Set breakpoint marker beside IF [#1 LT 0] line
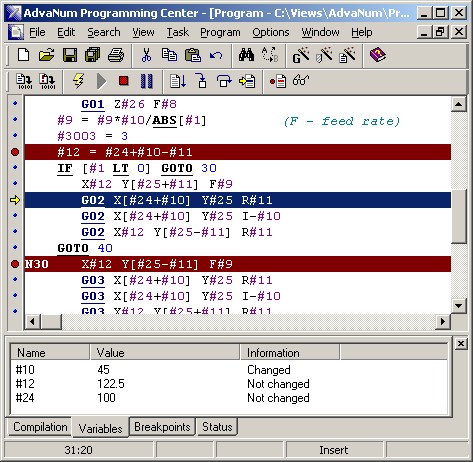Screen dimensions: 473x462 pos(15,168)
